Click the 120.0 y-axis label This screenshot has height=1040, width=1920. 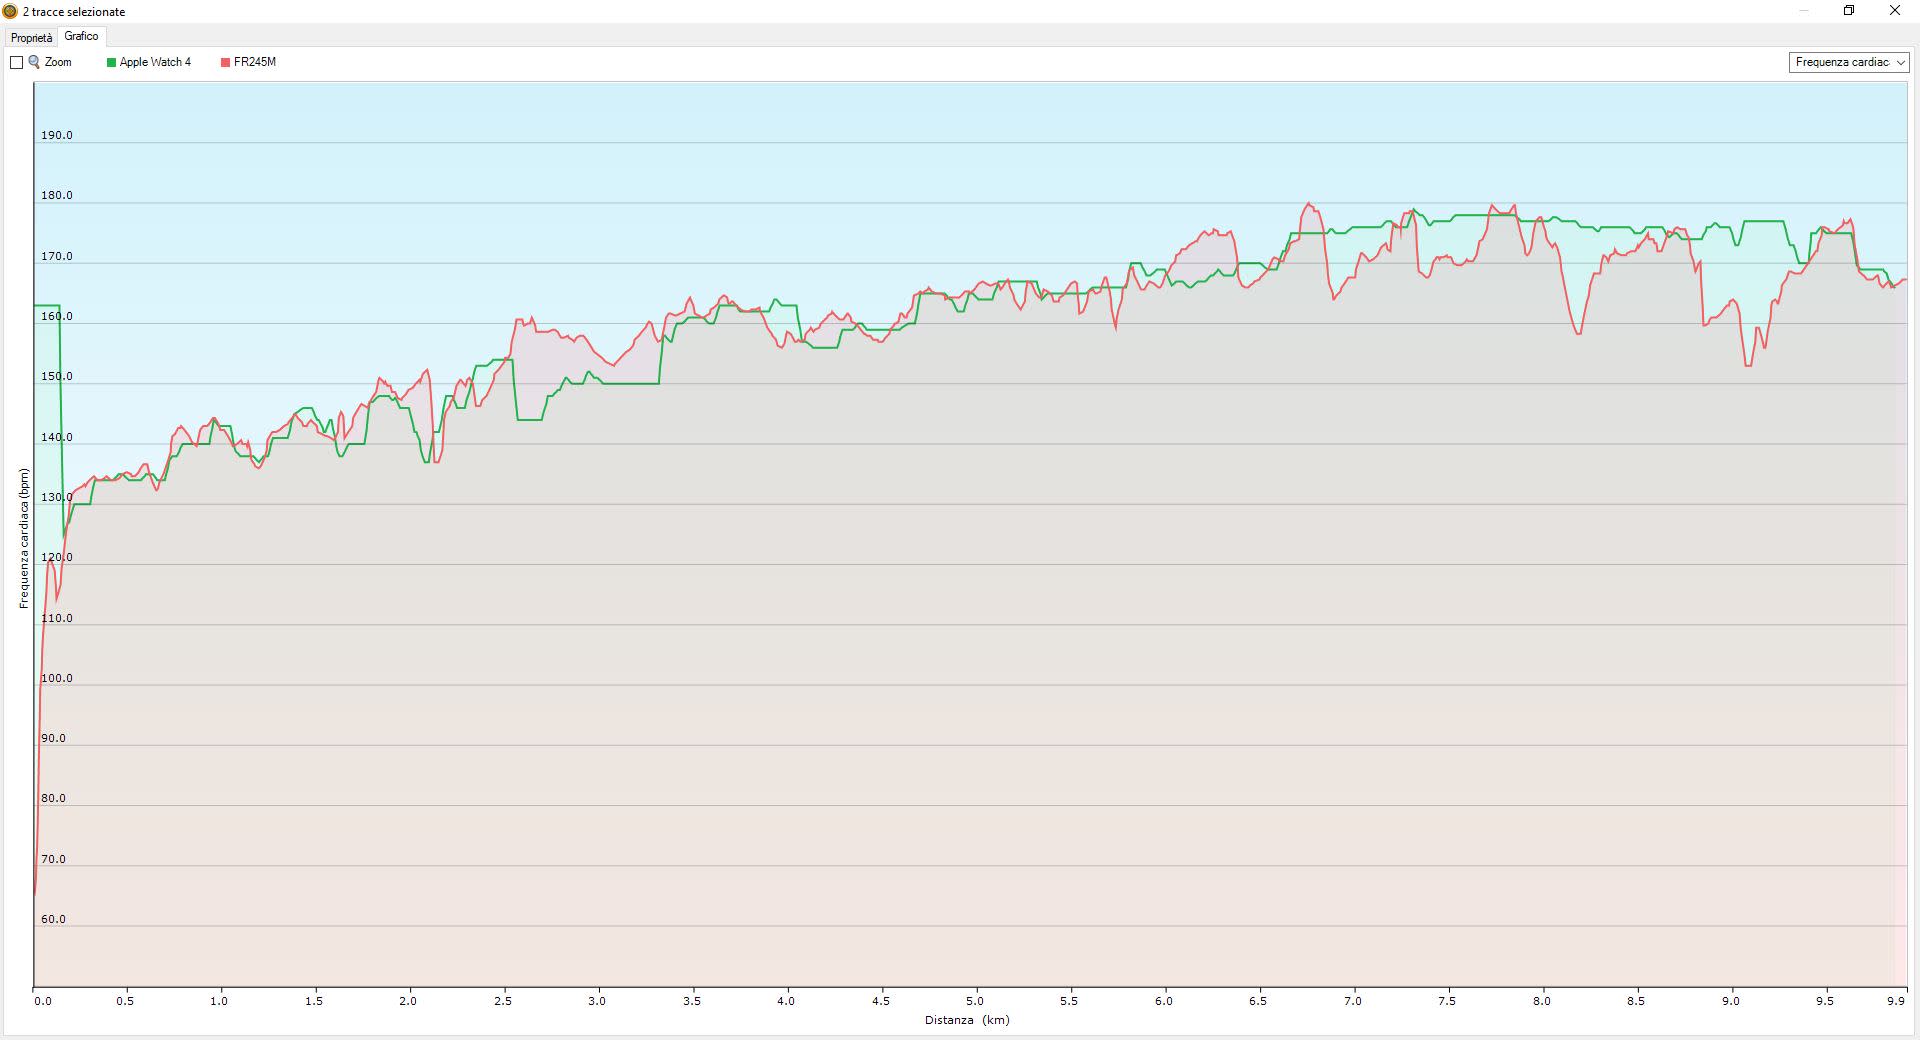(x=56, y=557)
